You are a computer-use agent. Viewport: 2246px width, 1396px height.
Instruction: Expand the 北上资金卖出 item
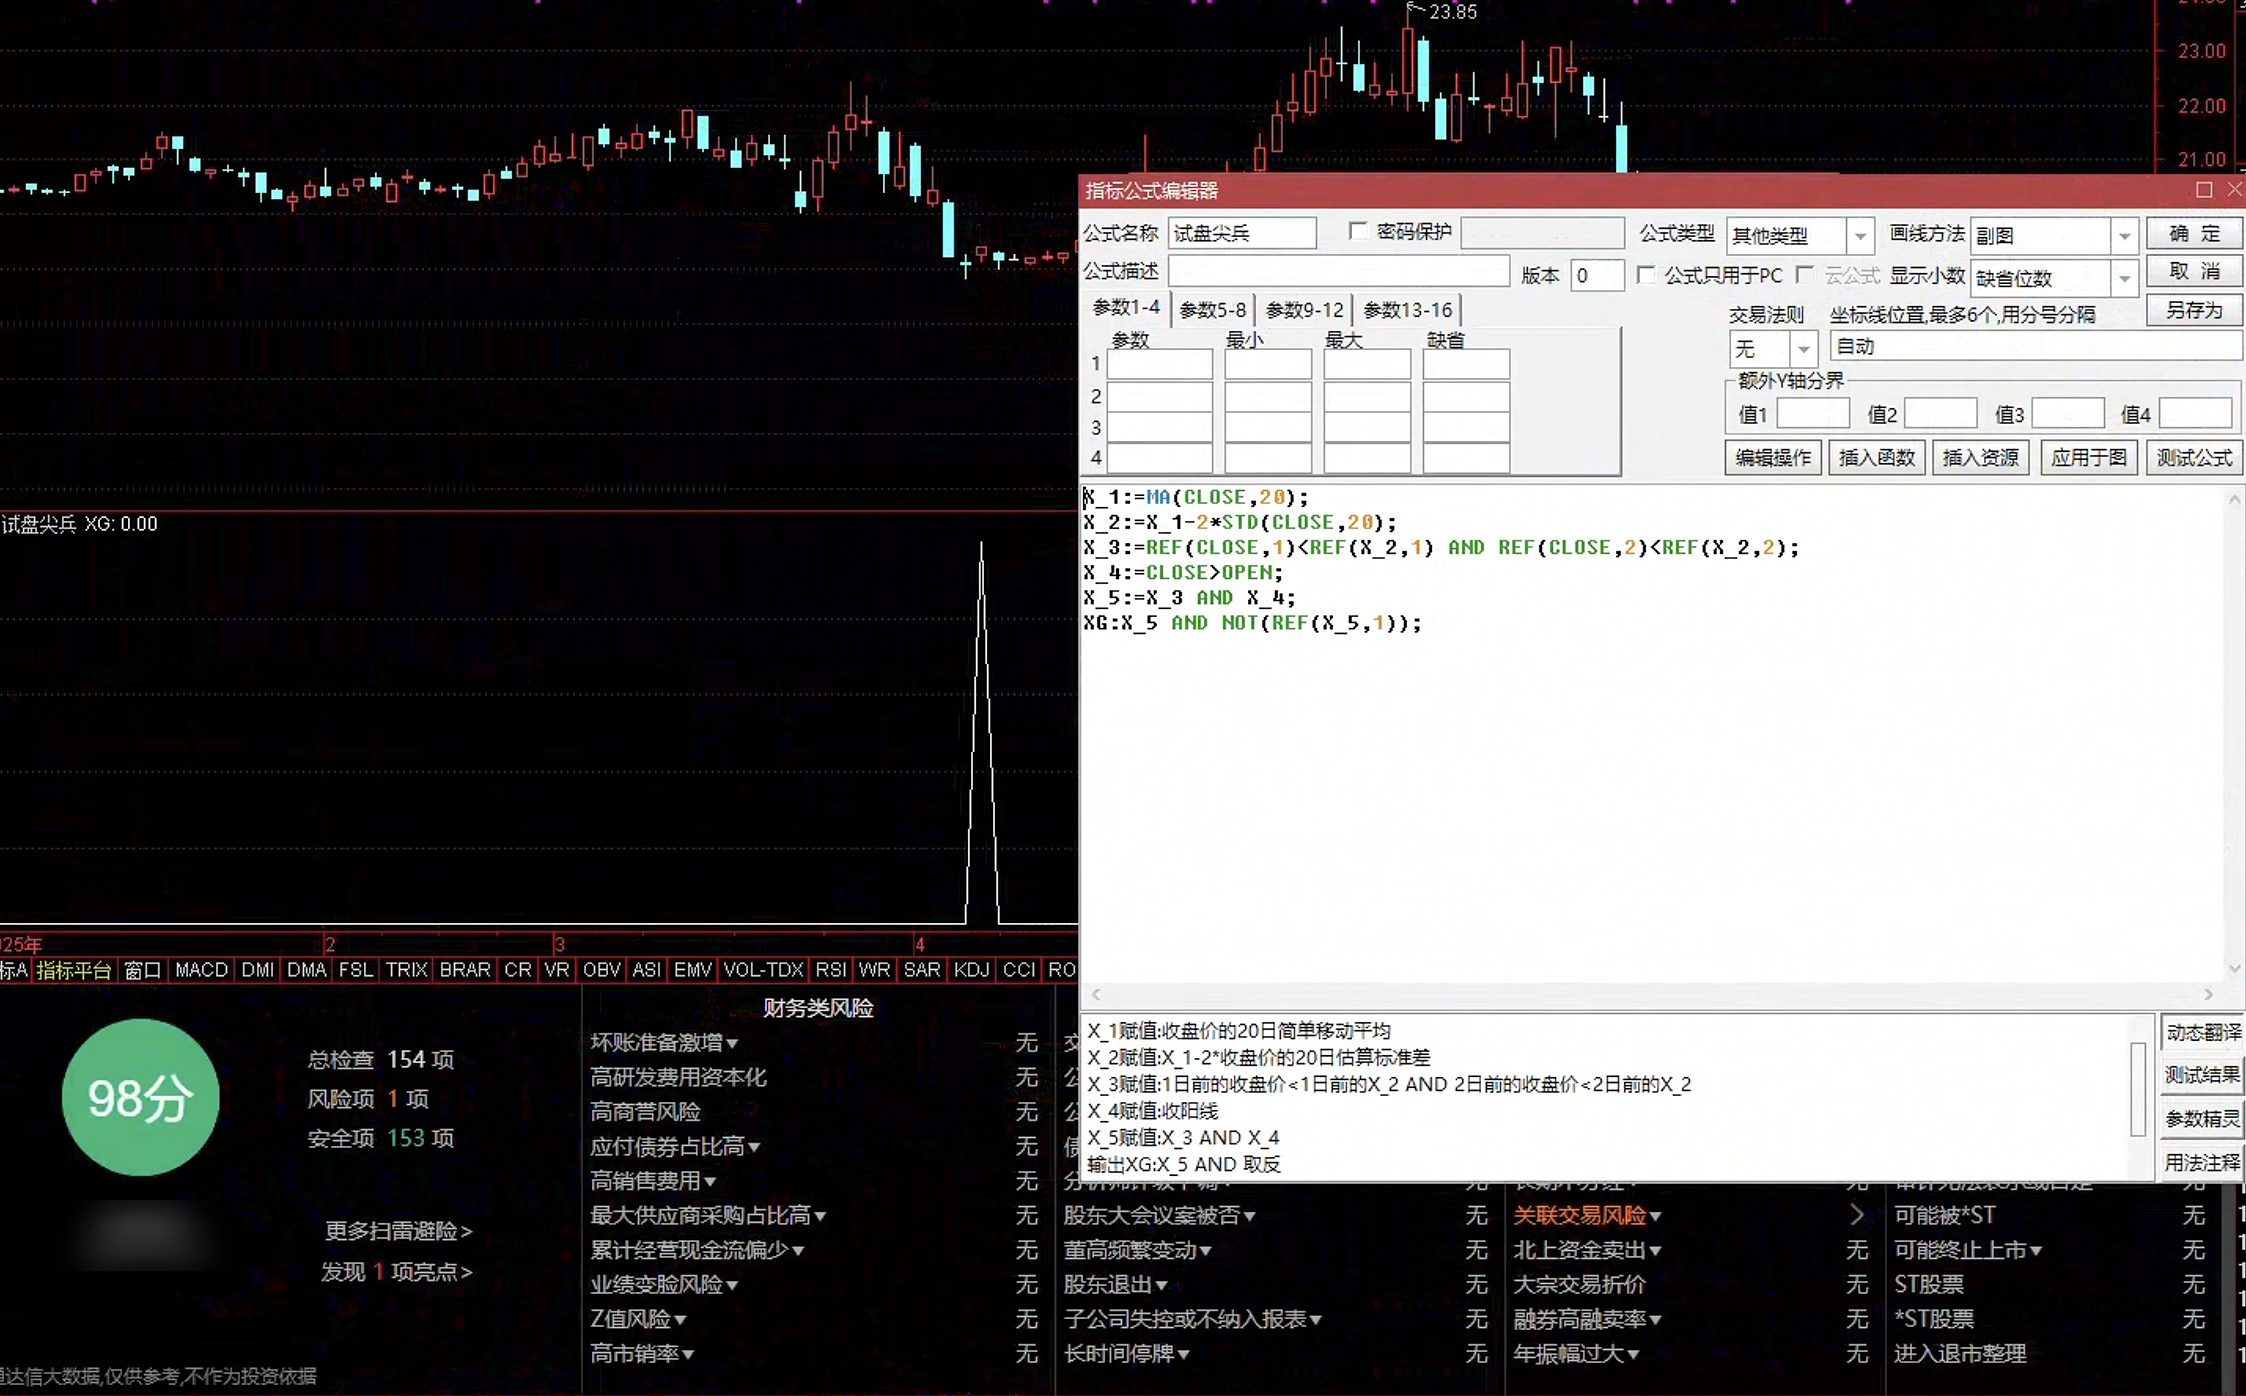point(1588,1250)
